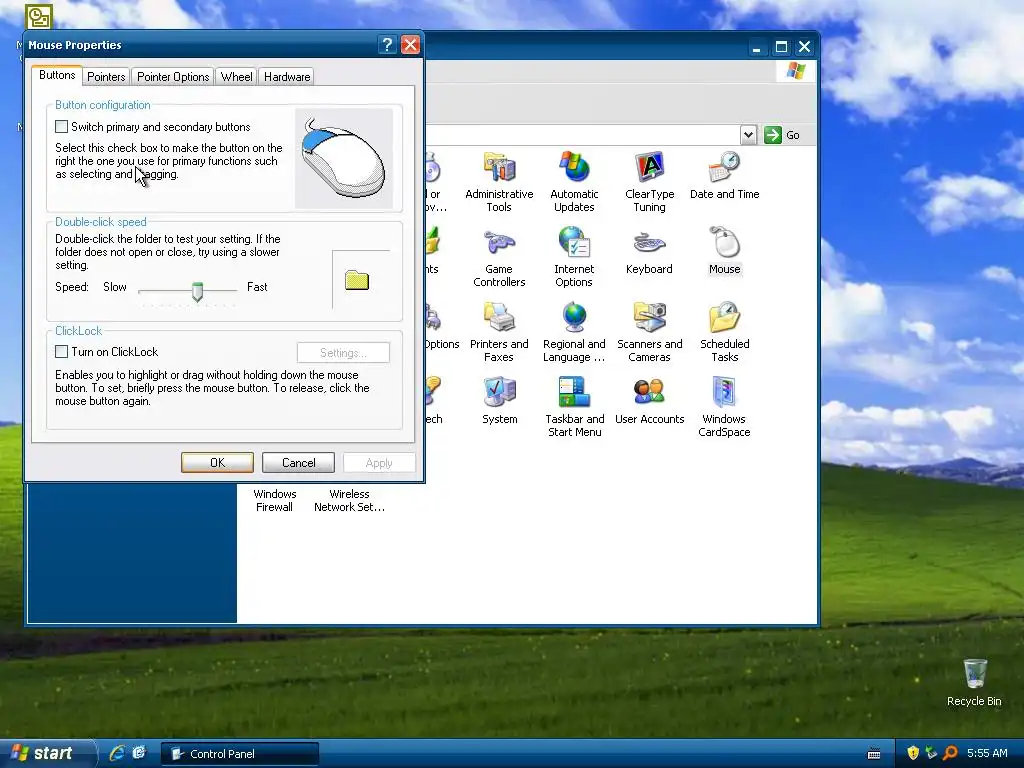
Task: Open System icon in Control Panel
Action: pos(500,400)
